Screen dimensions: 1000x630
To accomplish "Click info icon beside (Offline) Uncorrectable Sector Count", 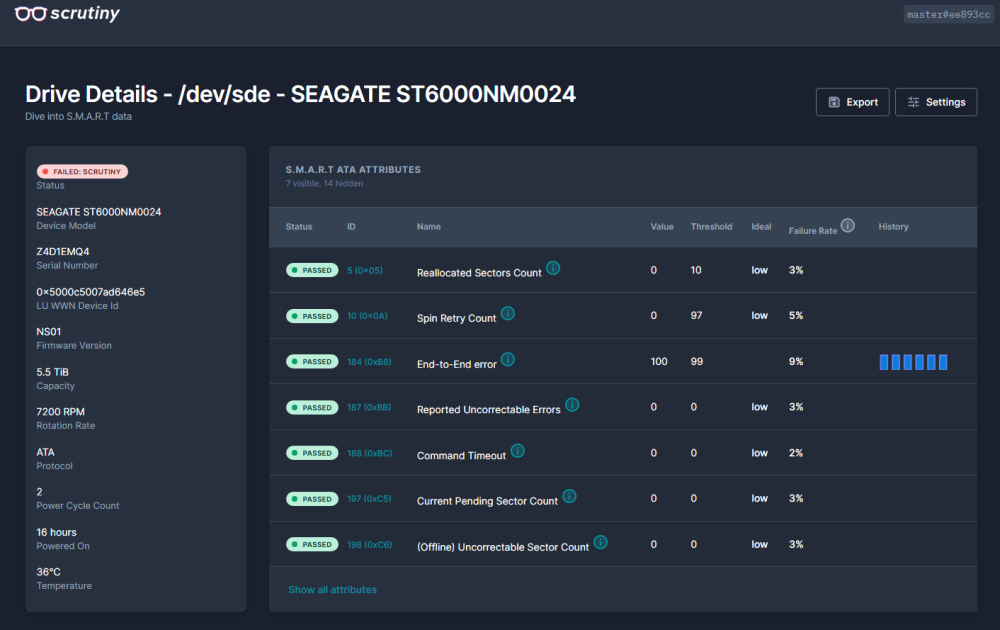I will [601, 542].
